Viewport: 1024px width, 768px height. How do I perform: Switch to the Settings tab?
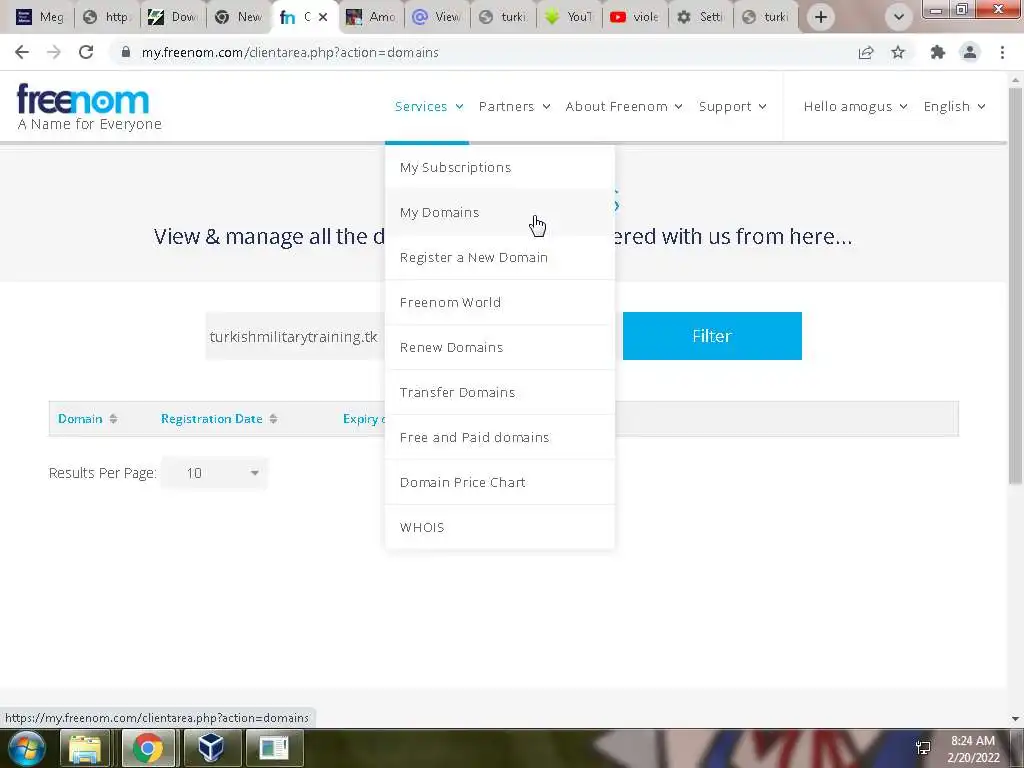point(701,17)
